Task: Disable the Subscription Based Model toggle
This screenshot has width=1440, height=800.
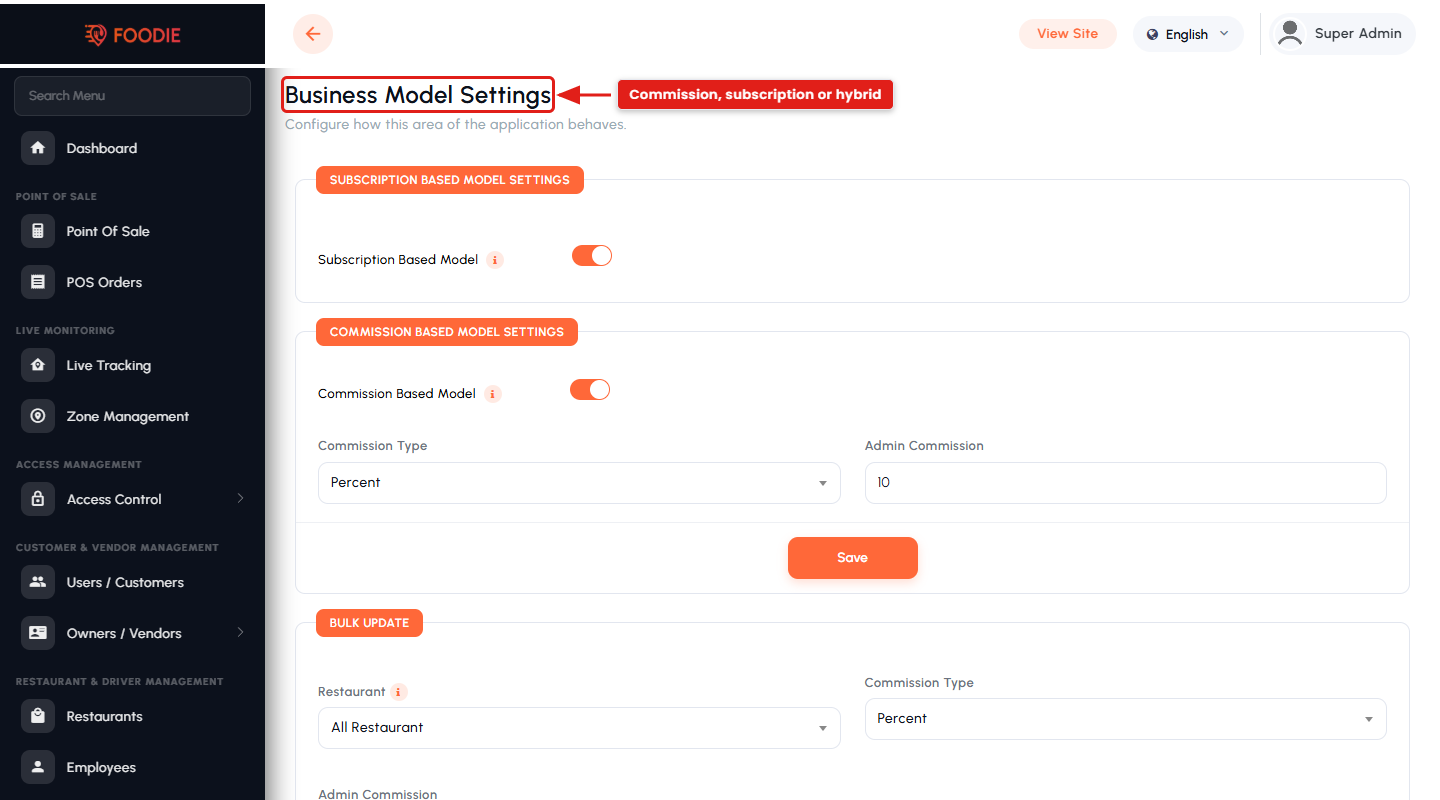Action: pyautogui.click(x=592, y=256)
